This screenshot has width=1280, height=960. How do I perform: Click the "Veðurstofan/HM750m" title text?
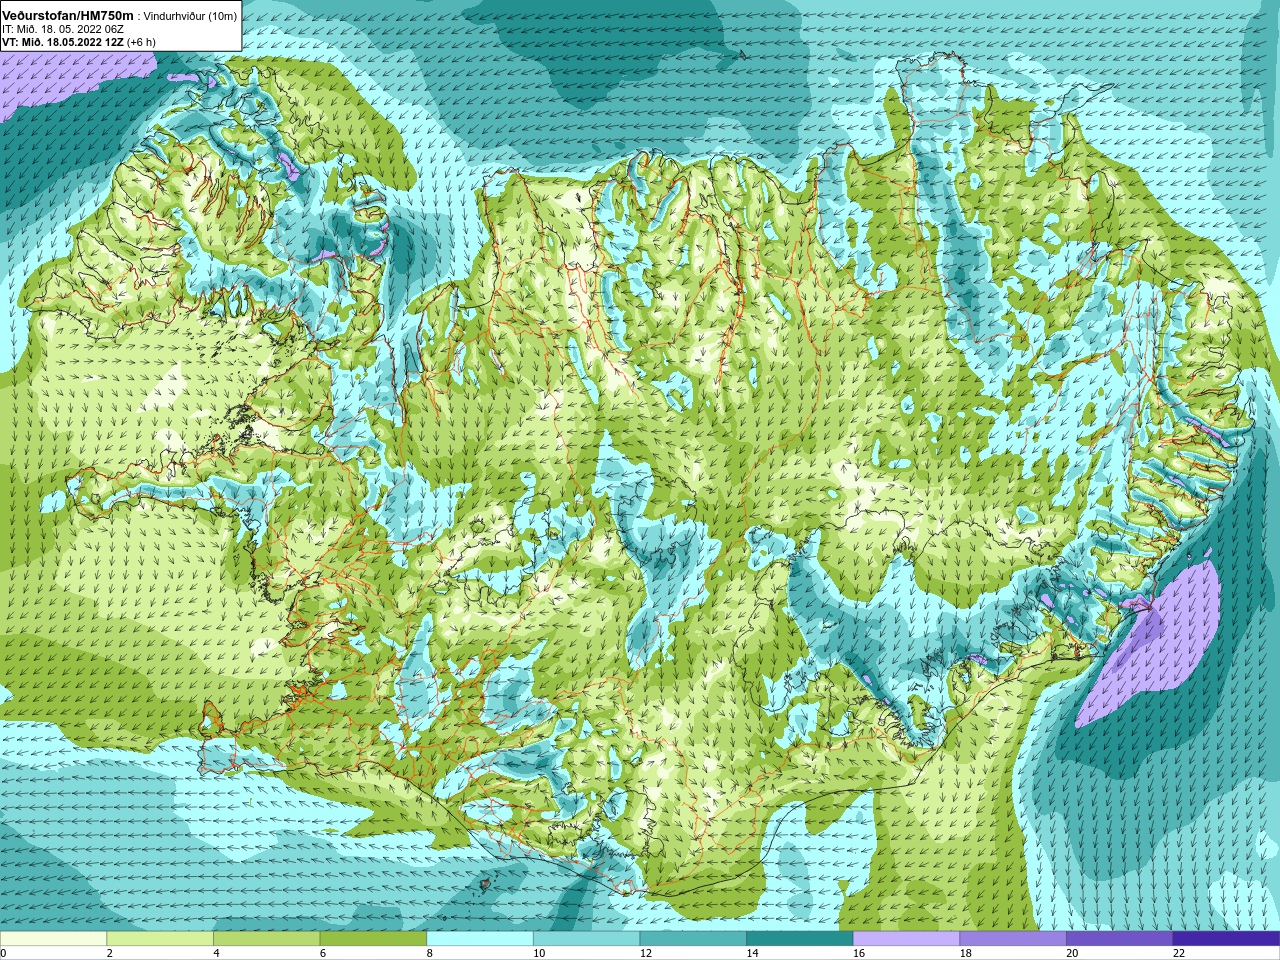click(x=68, y=16)
